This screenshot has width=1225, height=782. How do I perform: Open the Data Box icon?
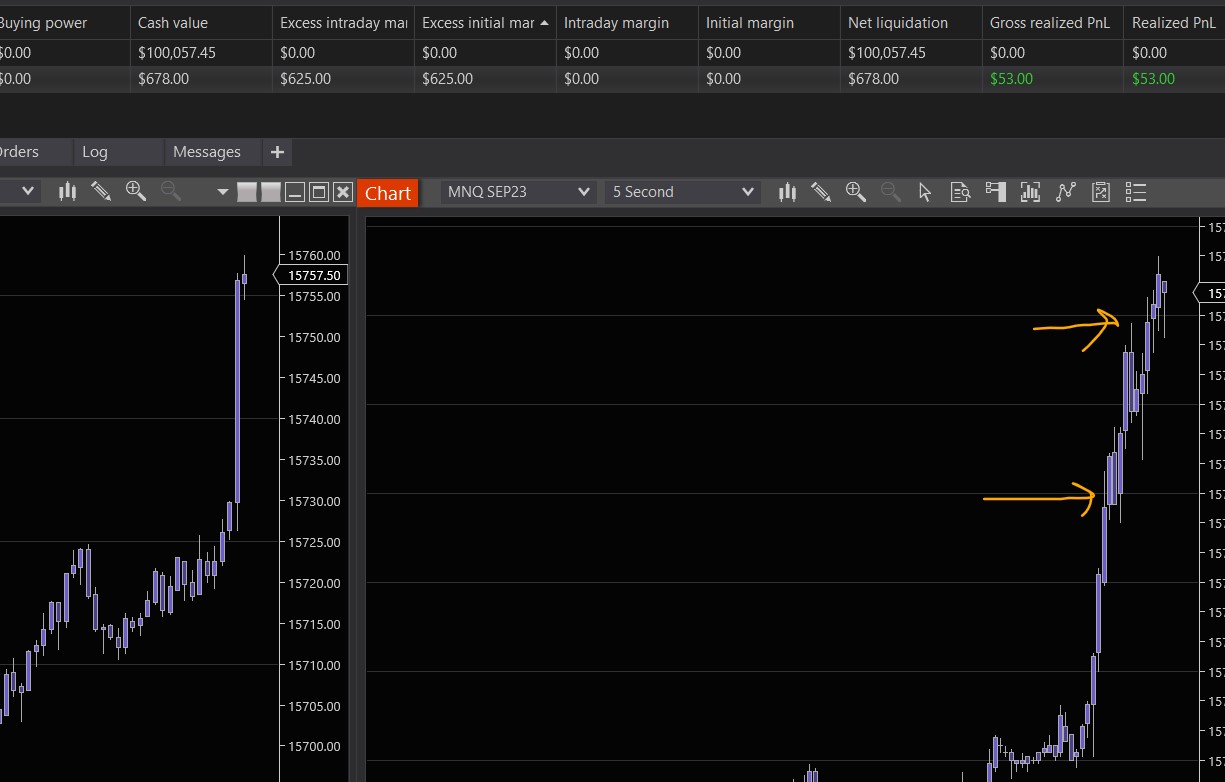(960, 192)
